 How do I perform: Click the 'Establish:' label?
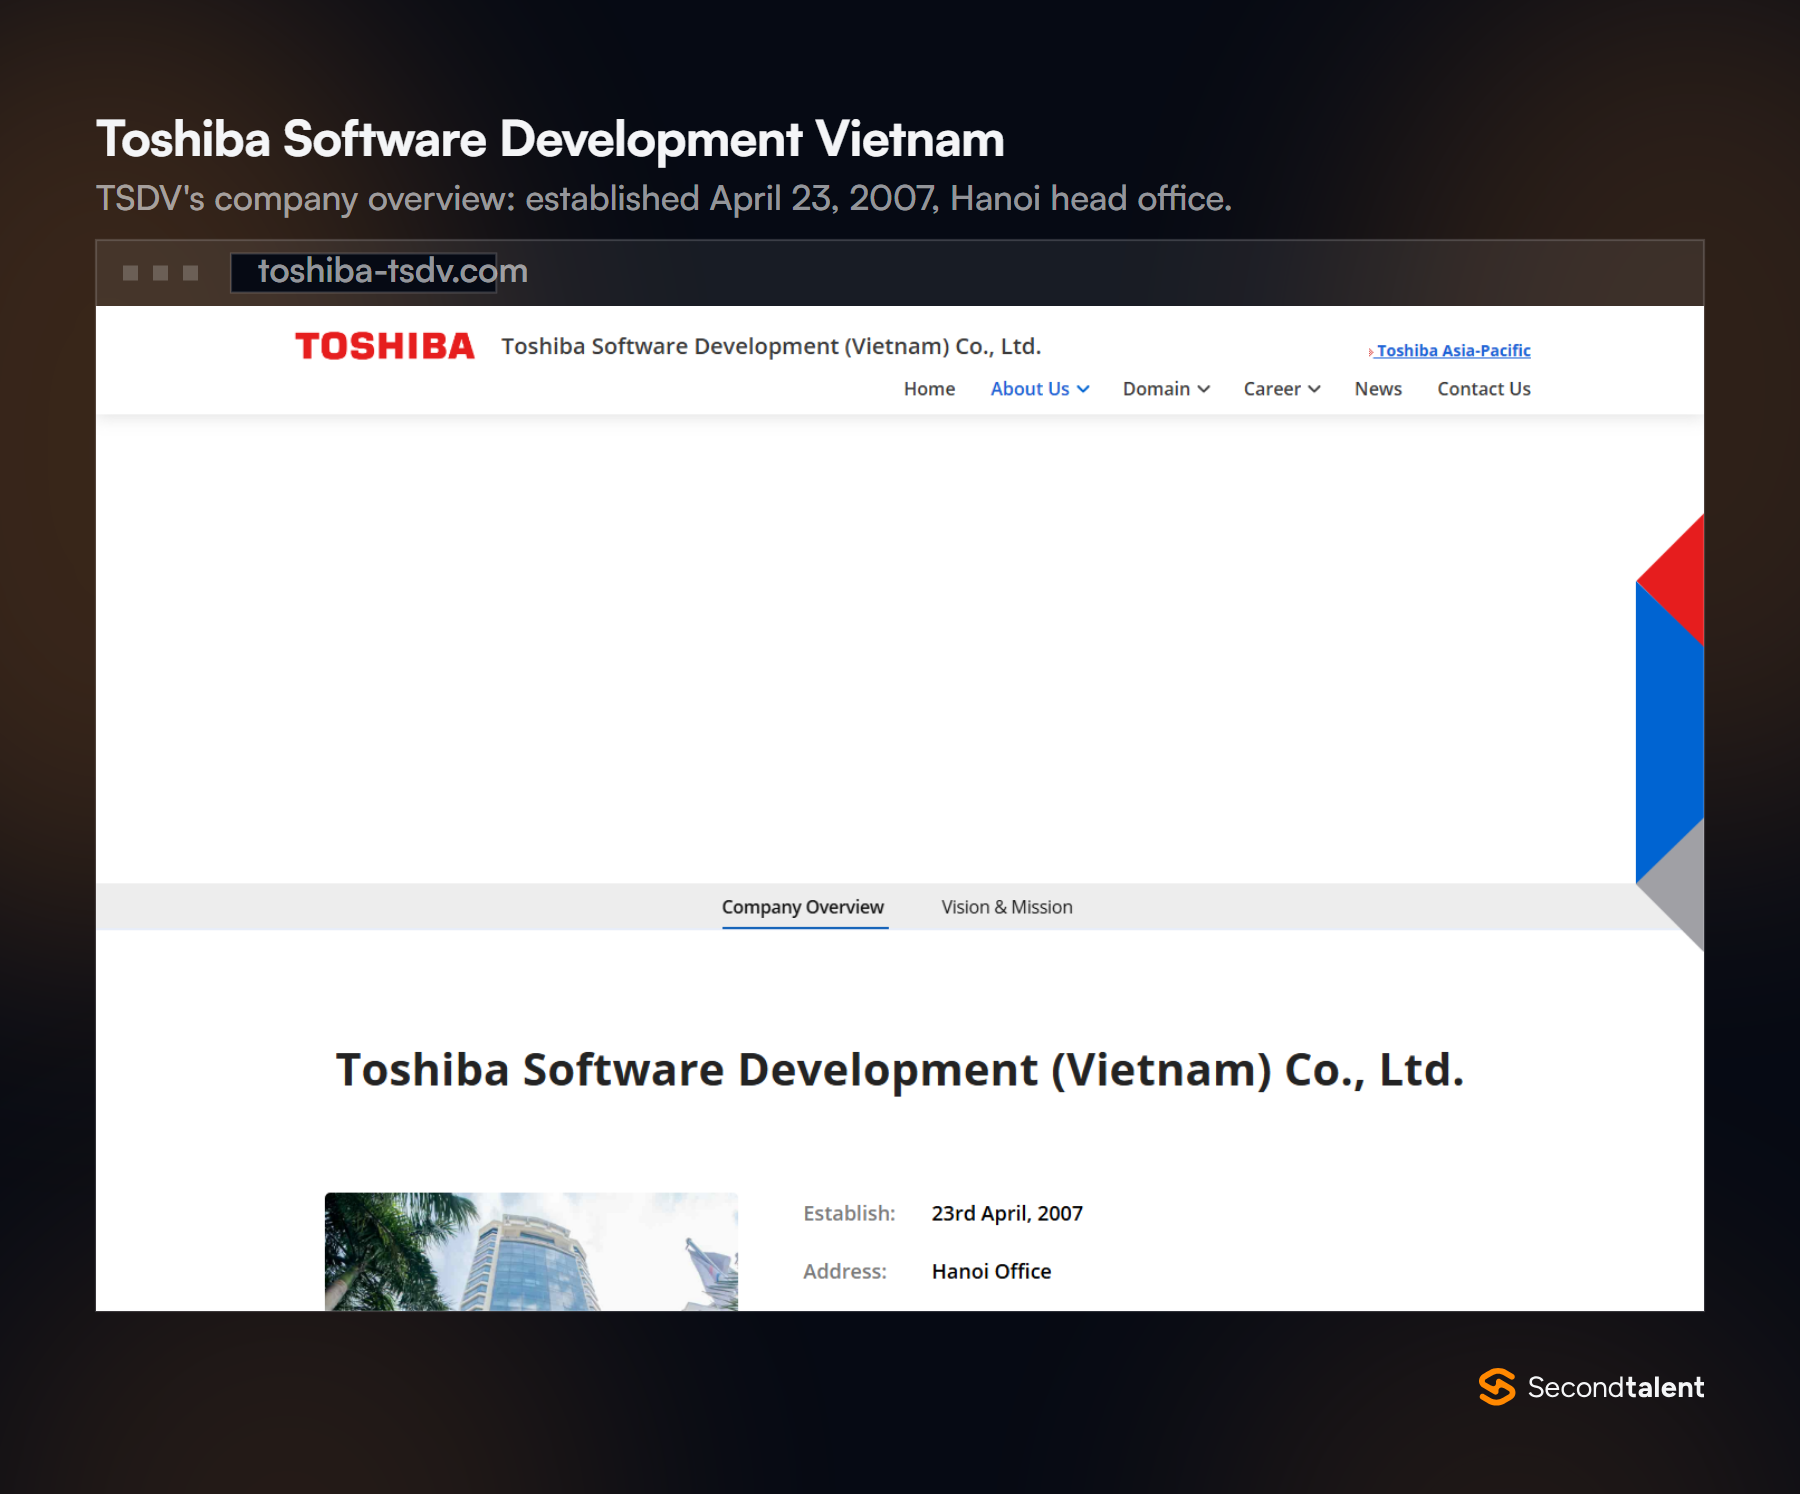tap(849, 1213)
